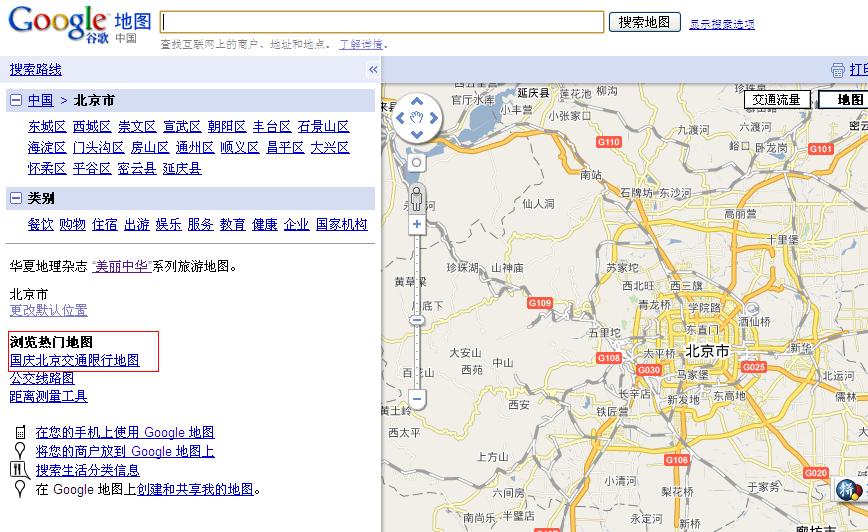Viewport: 868px width, 532px height.
Task: Click 更改默认位置
Action: (49, 311)
